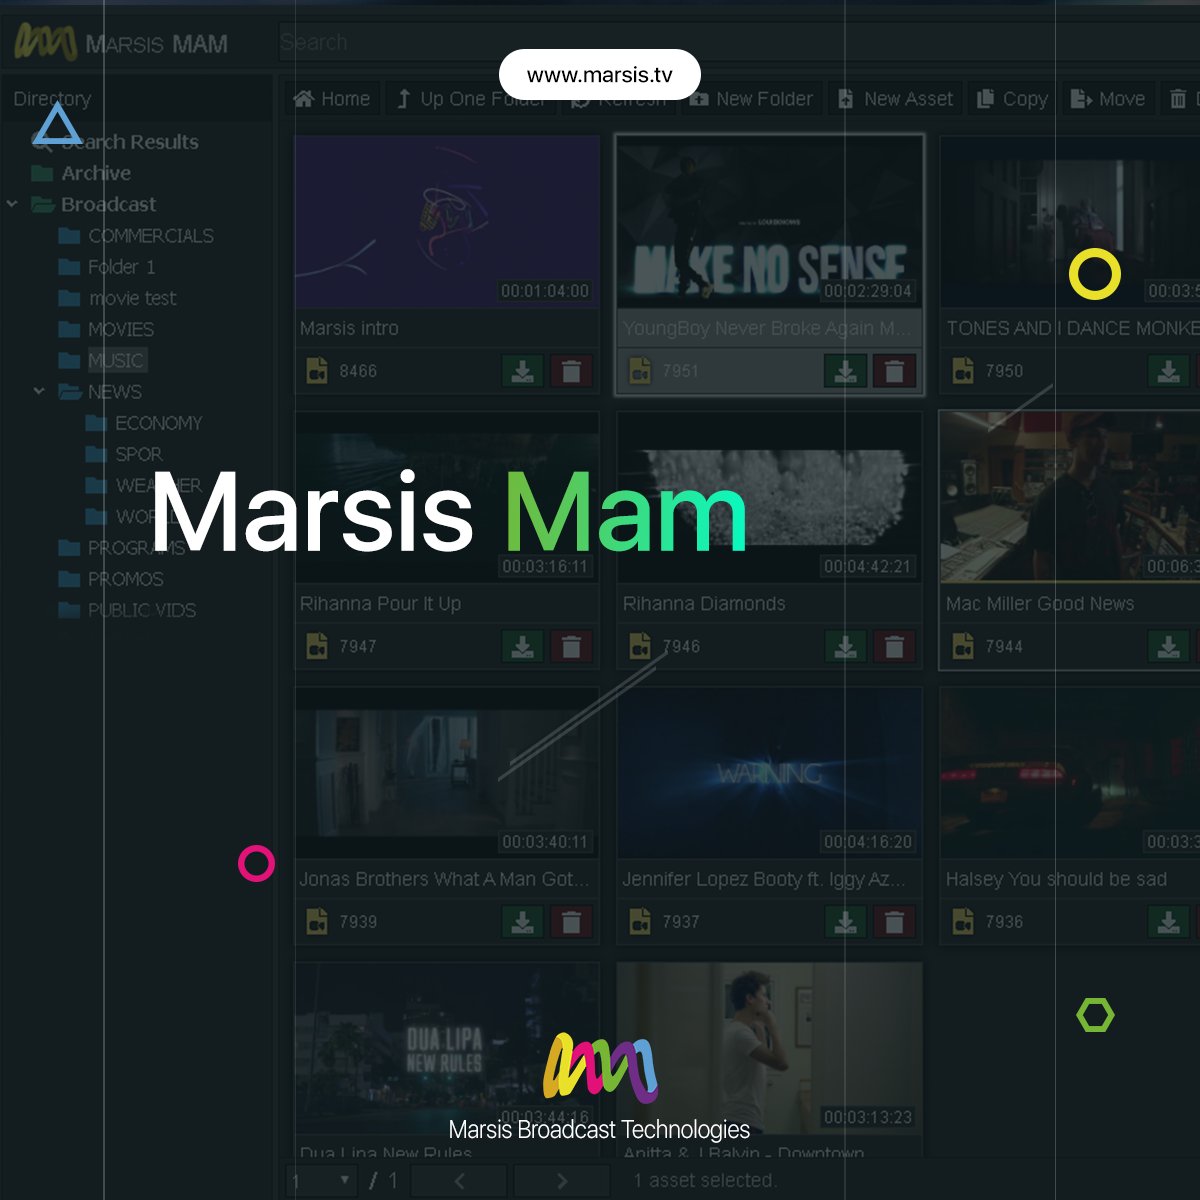Select the NEWS folder label
Viewport: 1200px width, 1200px height.
click(x=114, y=391)
